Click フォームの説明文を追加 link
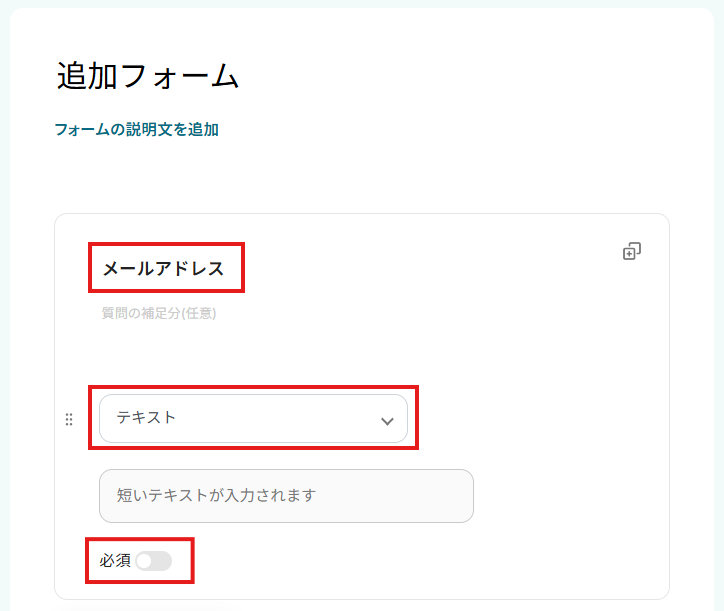This screenshot has height=611, width=724. [x=136, y=129]
